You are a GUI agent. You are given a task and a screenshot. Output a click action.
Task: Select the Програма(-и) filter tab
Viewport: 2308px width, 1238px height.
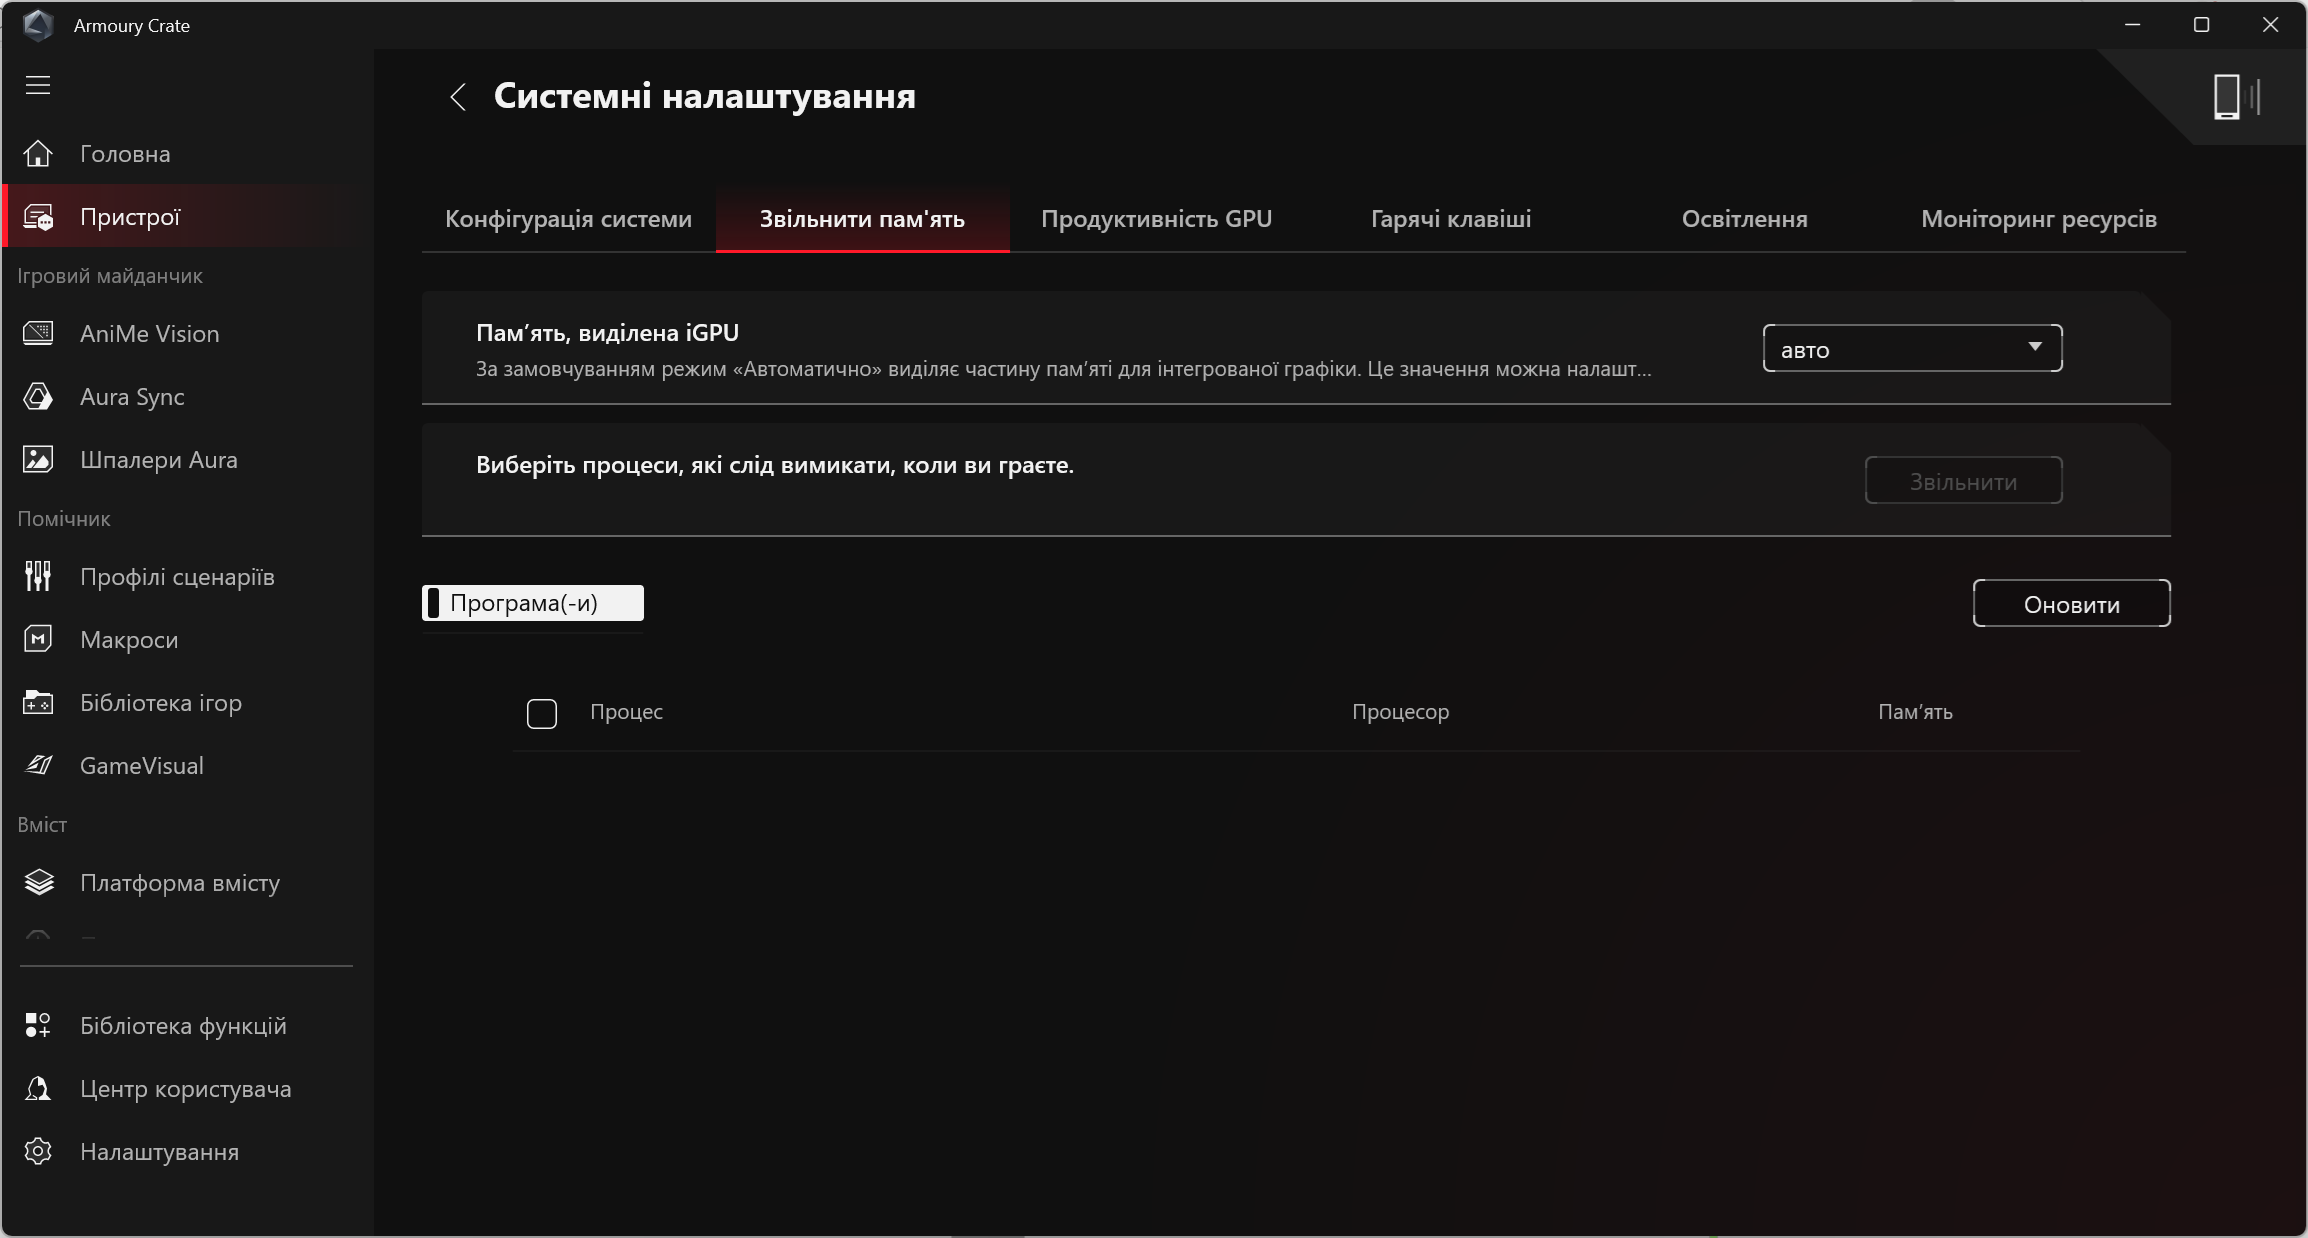pyautogui.click(x=532, y=603)
